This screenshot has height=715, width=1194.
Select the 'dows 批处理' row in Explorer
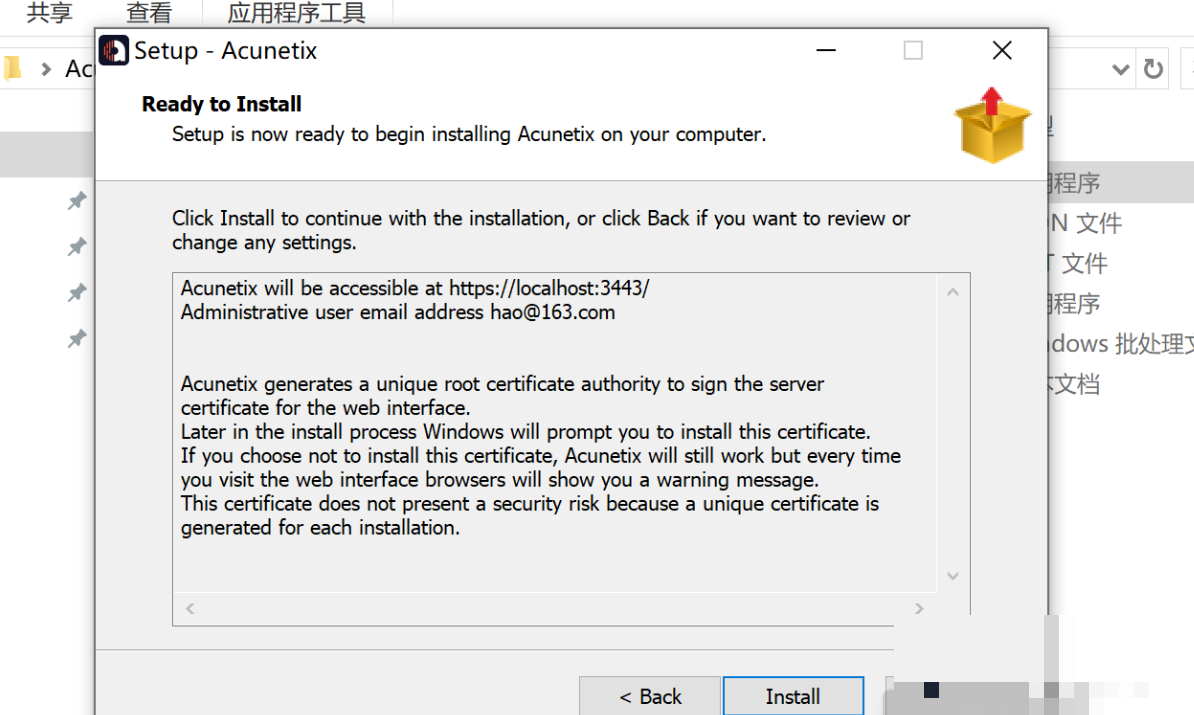click(1121, 343)
